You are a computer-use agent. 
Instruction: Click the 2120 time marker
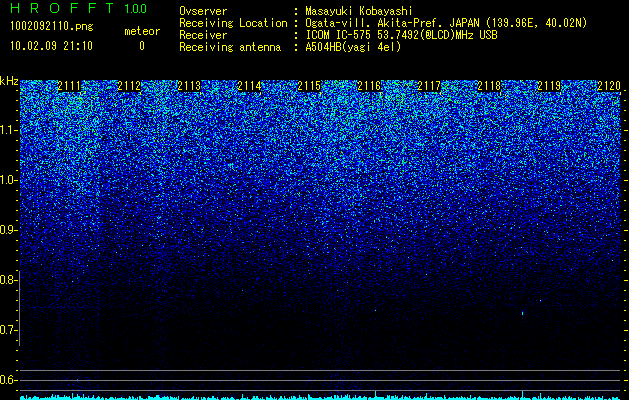tap(609, 86)
